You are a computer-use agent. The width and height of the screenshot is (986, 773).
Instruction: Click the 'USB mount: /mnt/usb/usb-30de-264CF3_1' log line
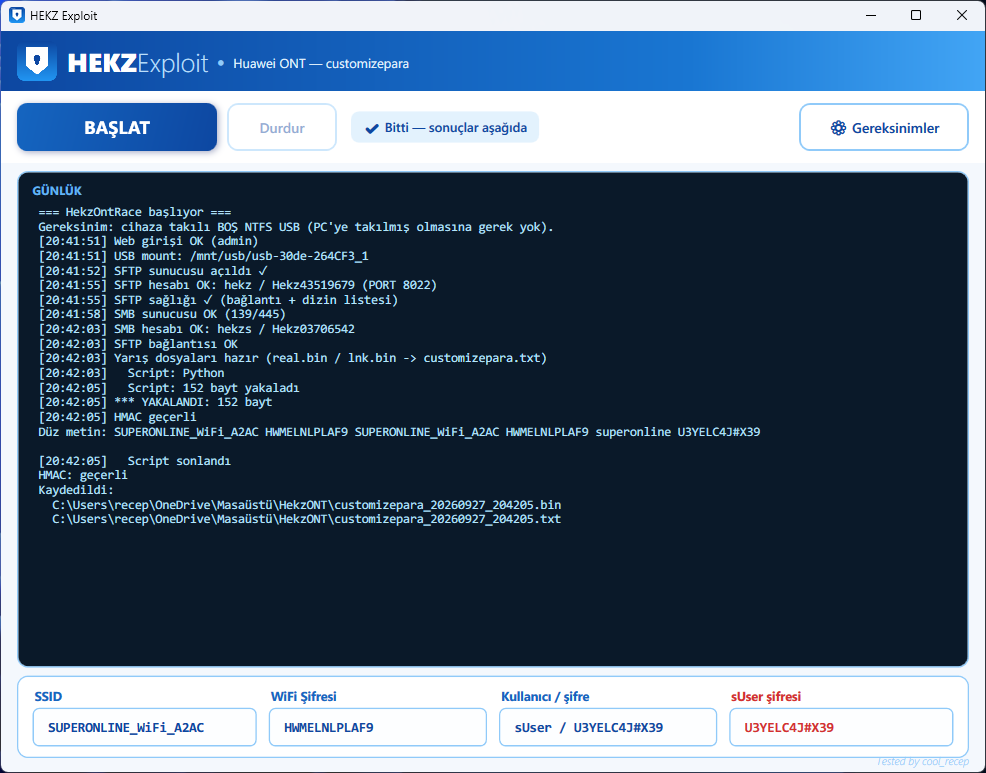[x=203, y=256]
